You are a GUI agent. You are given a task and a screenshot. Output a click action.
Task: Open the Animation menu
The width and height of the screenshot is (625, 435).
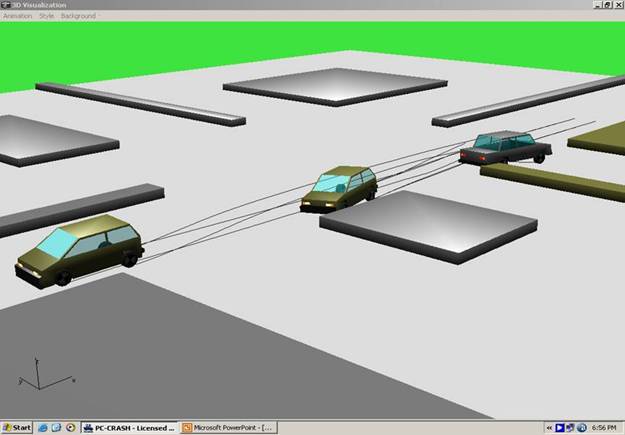tap(18, 16)
